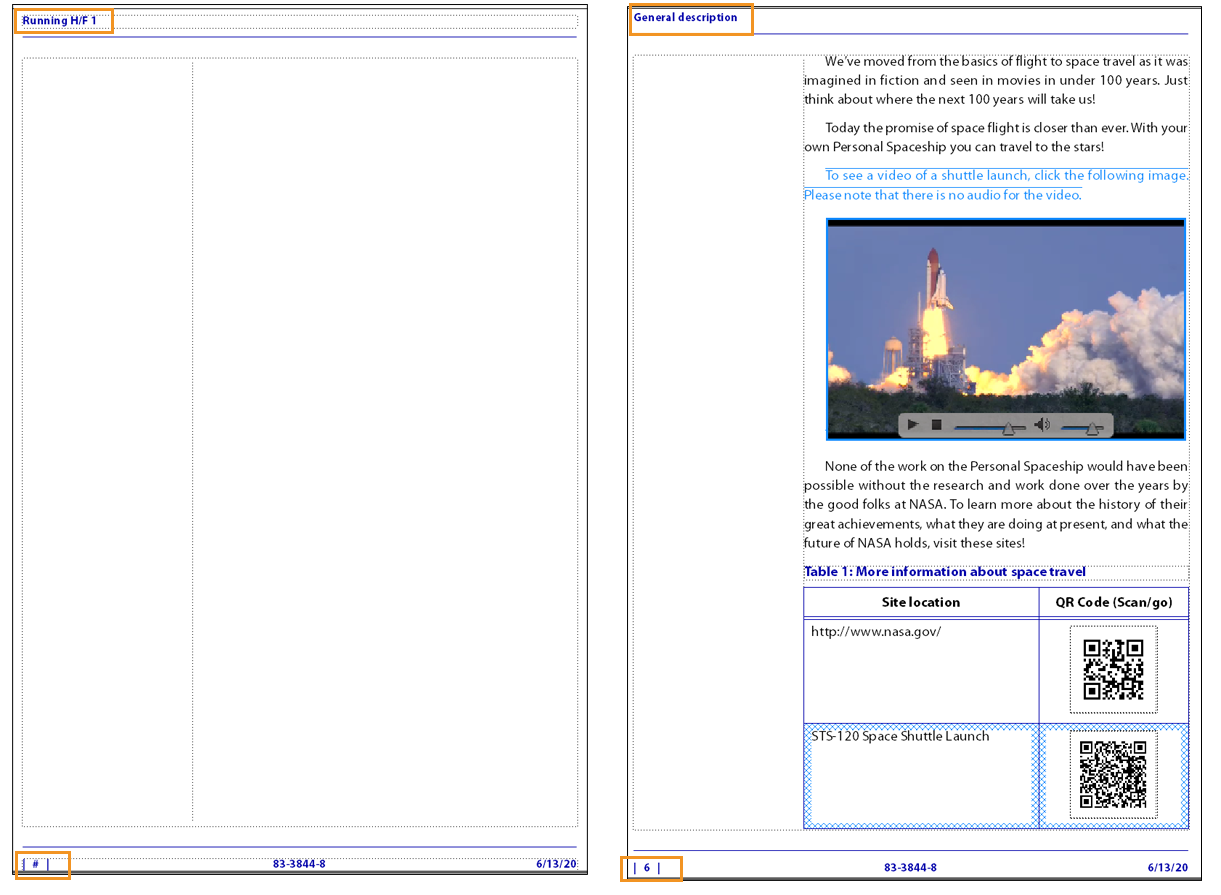Viewport: 1221px width, 895px height.
Task: Click the page number 6 in right footer
Action: pyautogui.click(x=648, y=868)
